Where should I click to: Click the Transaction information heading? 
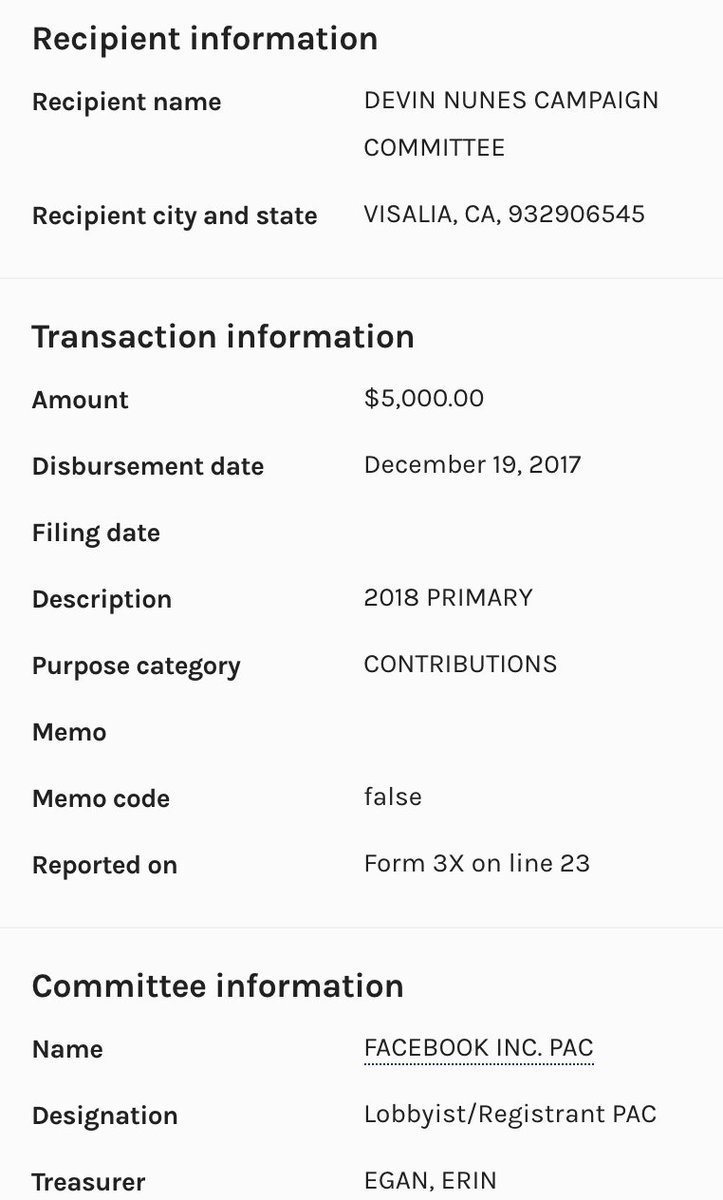(x=223, y=336)
